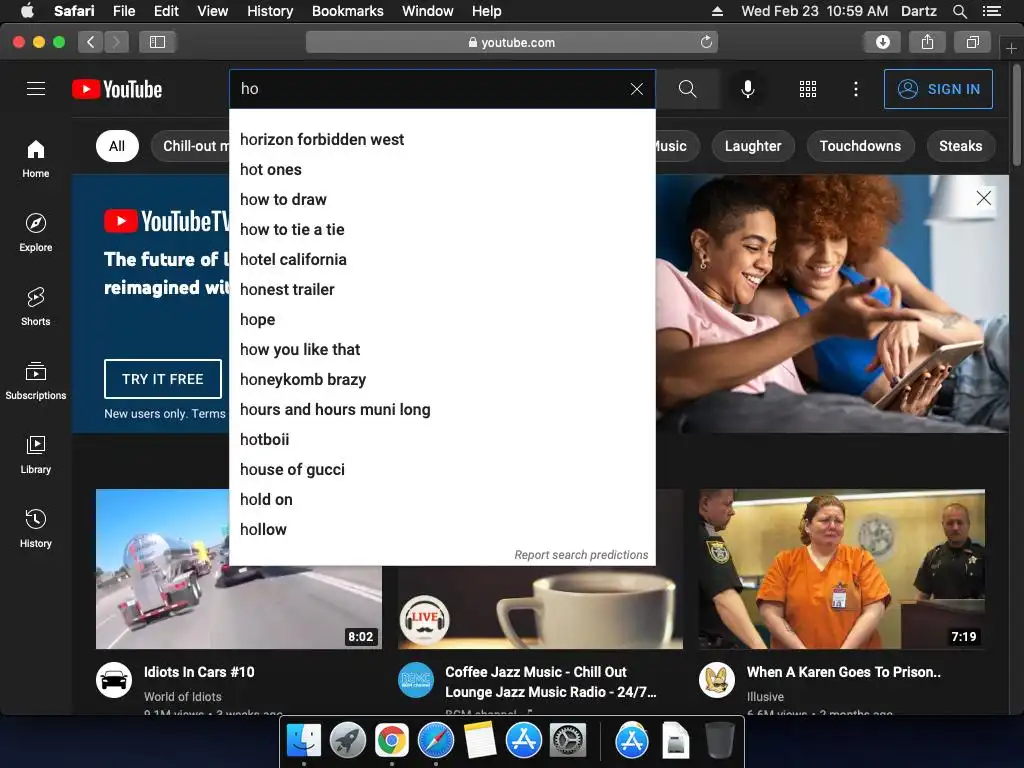
Task: Open Illusive channel avatar
Action: coord(716,680)
